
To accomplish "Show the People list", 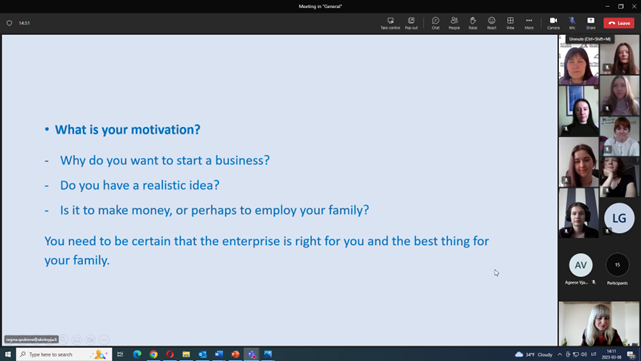I will (454, 23).
